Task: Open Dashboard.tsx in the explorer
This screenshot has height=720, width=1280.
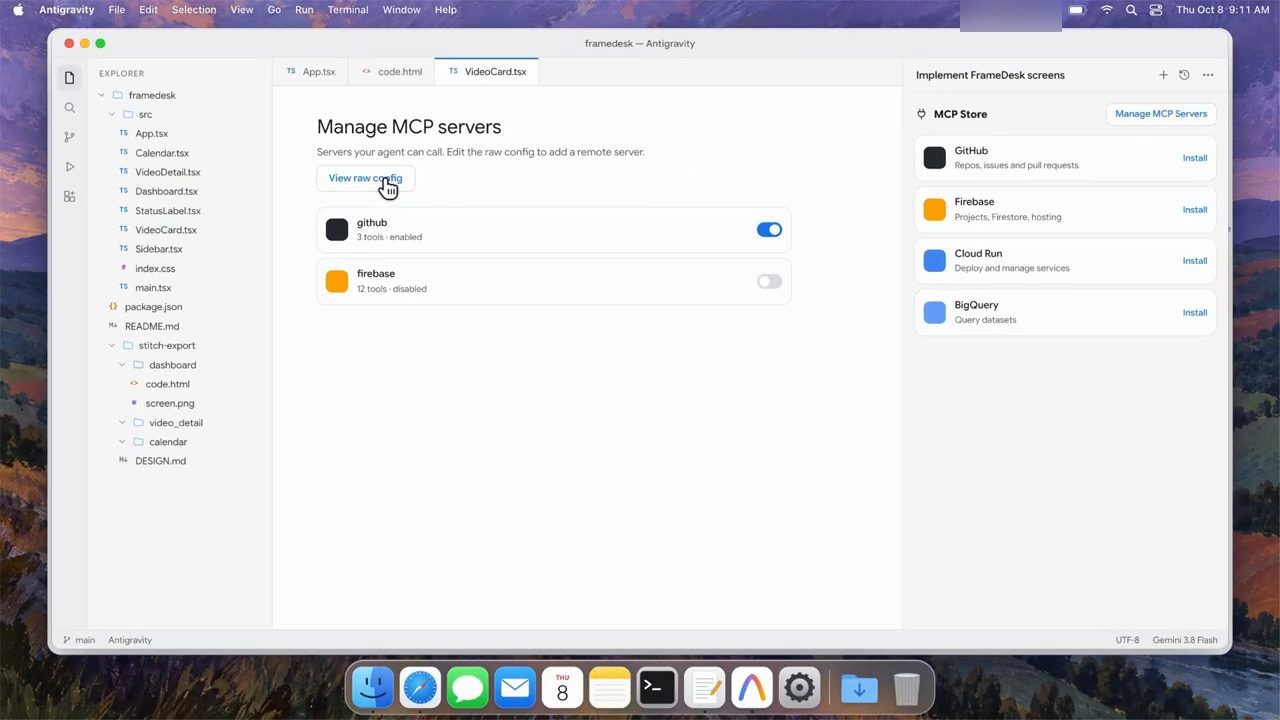Action: 167,191
